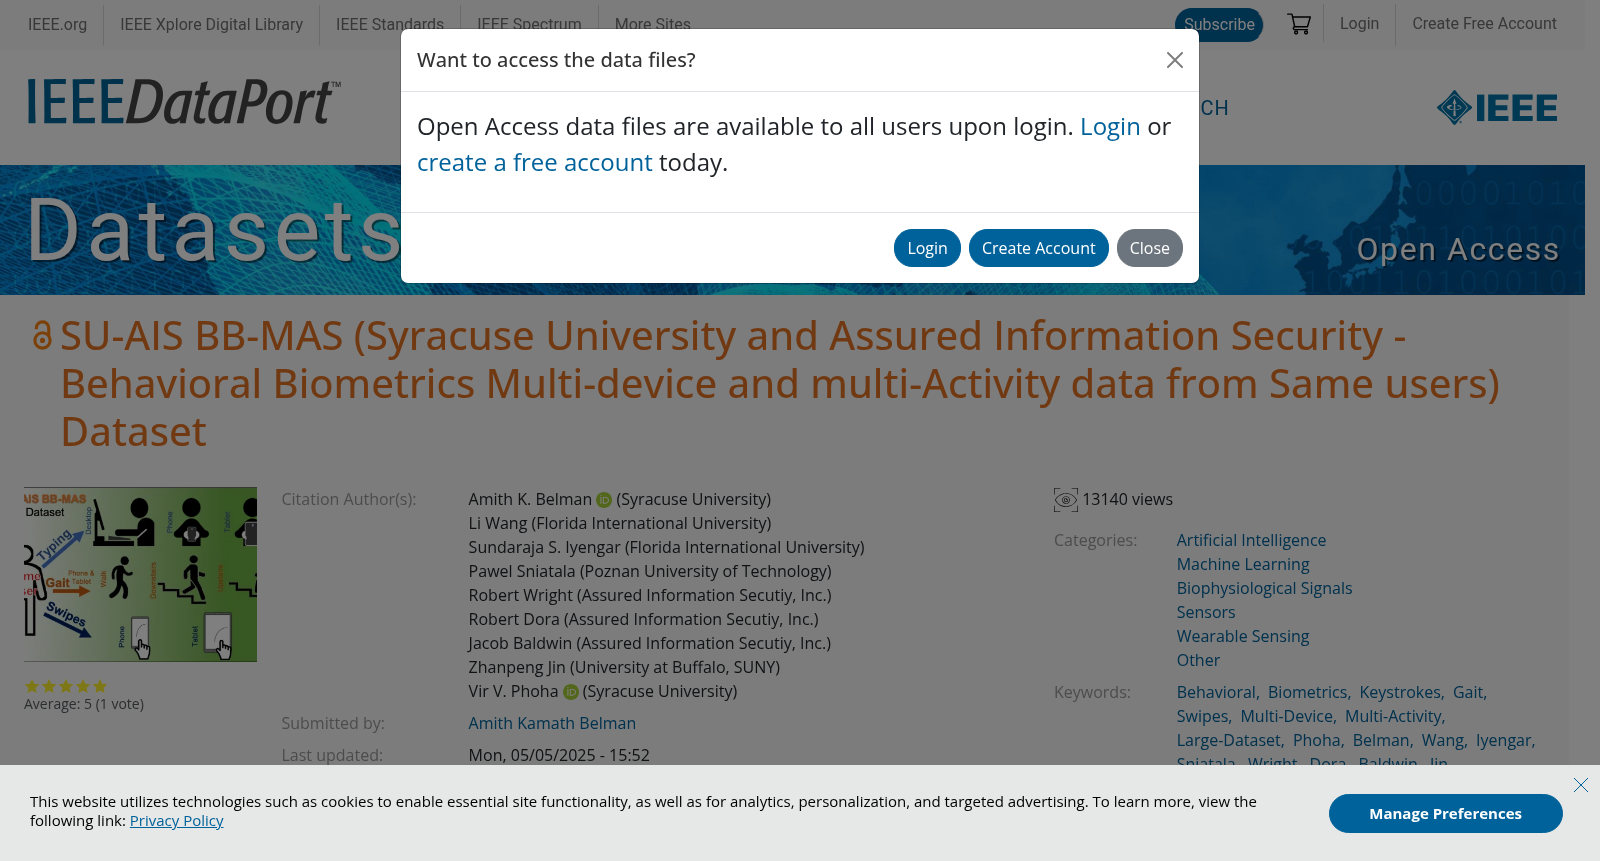The height and width of the screenshot is (861, 1600).
Task: Dismiss the cookie banner with the X
Action: click(x=1580, y=785)
